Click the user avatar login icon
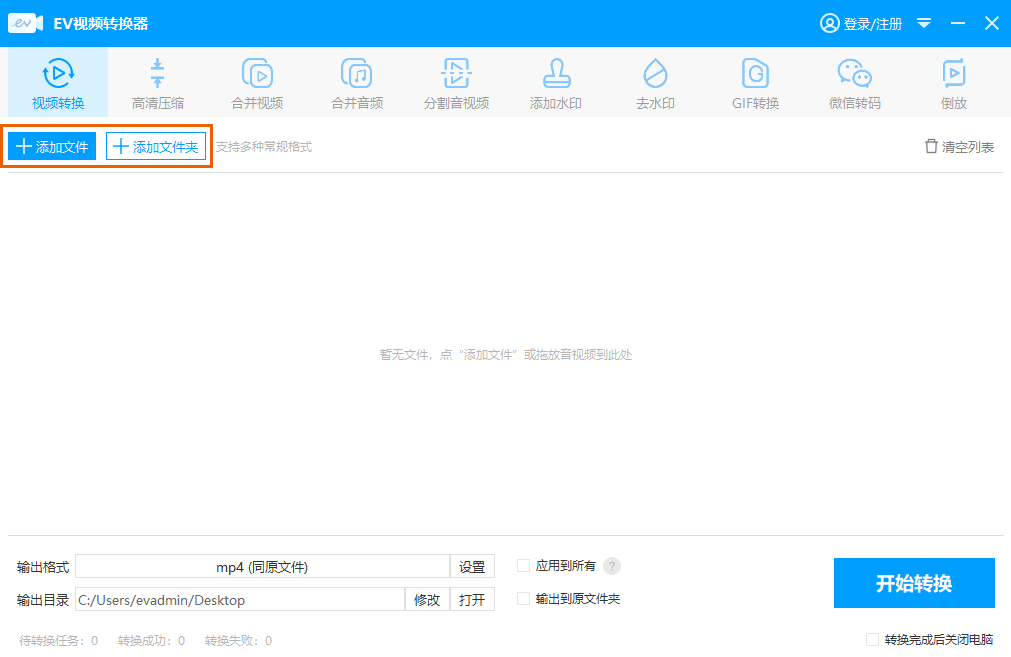1011x657 pixels. (829, 23)
